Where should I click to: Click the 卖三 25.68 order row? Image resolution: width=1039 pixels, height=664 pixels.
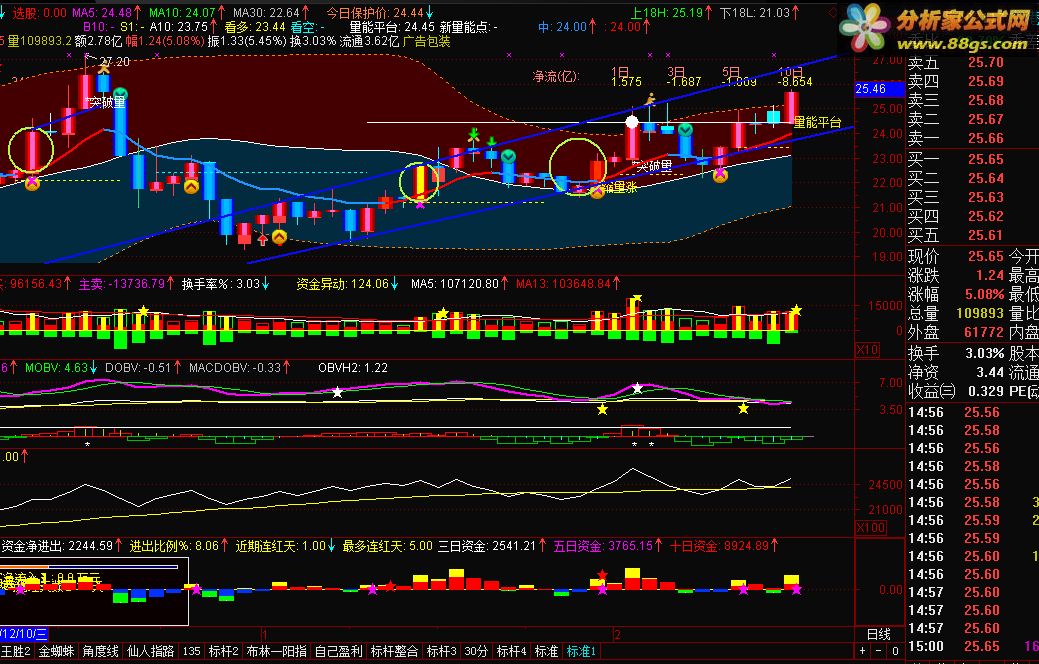tap(956, 100)
